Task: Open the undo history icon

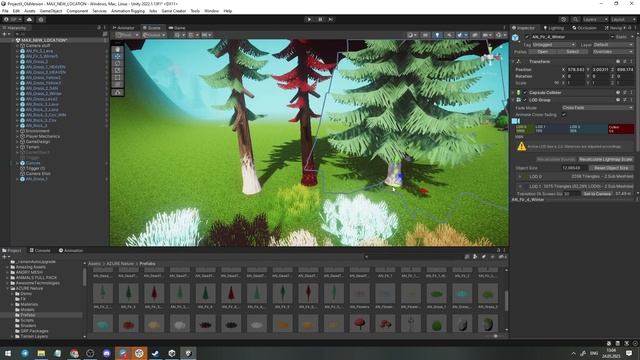Action: [564, 19]
